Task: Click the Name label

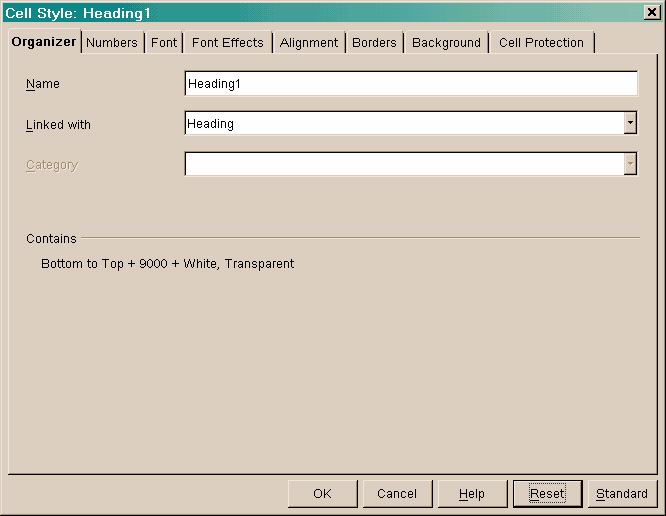Action: pyautogui.click(x=42, y=84)
